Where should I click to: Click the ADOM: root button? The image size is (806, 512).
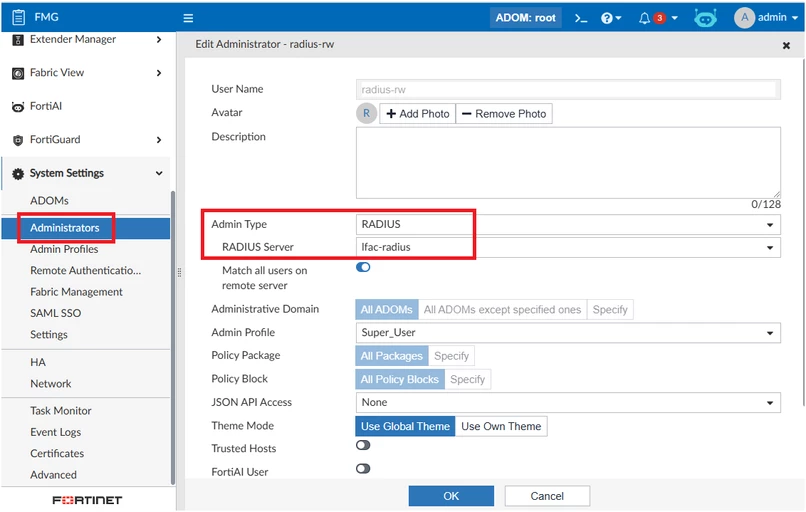pos(525,18)
